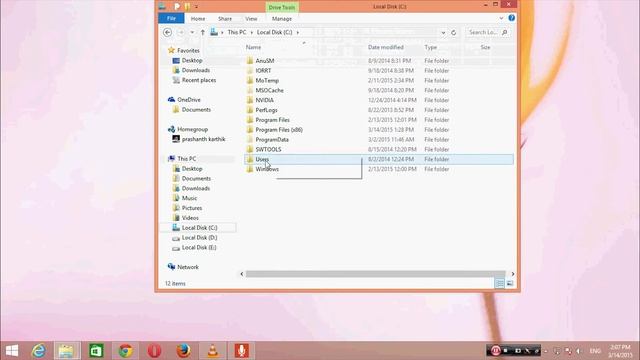
Task: Sort by the Size column
Action: [485, 47]
